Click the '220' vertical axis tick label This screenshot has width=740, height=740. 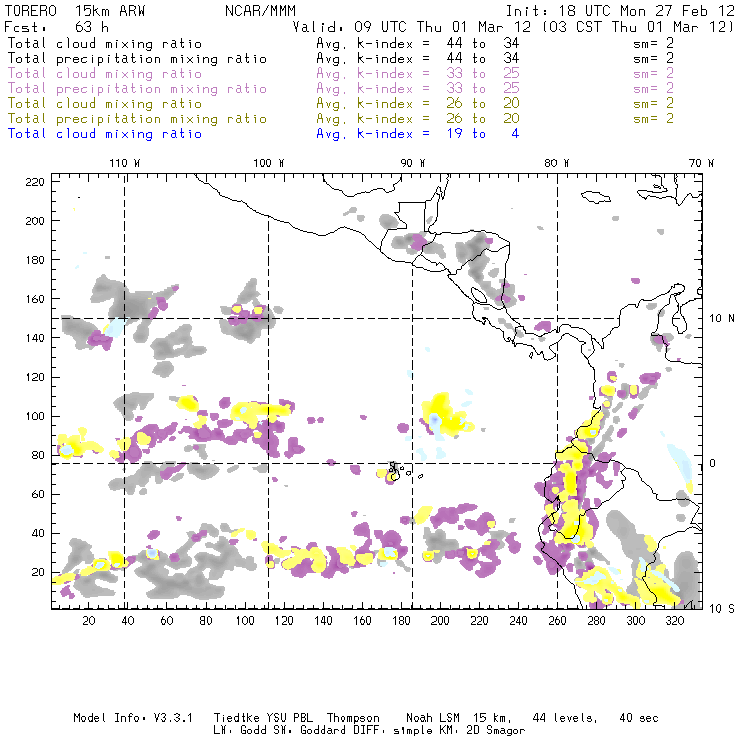point(35,182)
